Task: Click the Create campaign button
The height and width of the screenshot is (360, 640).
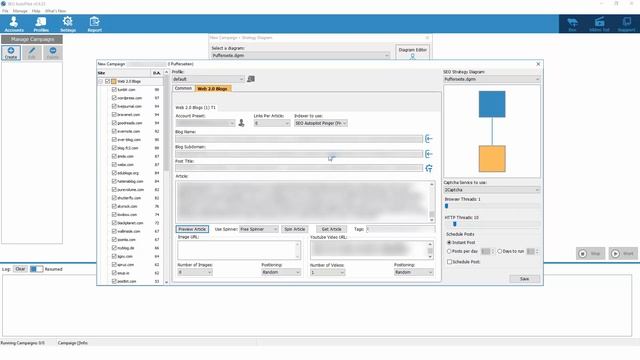Action: coord(11,53)
